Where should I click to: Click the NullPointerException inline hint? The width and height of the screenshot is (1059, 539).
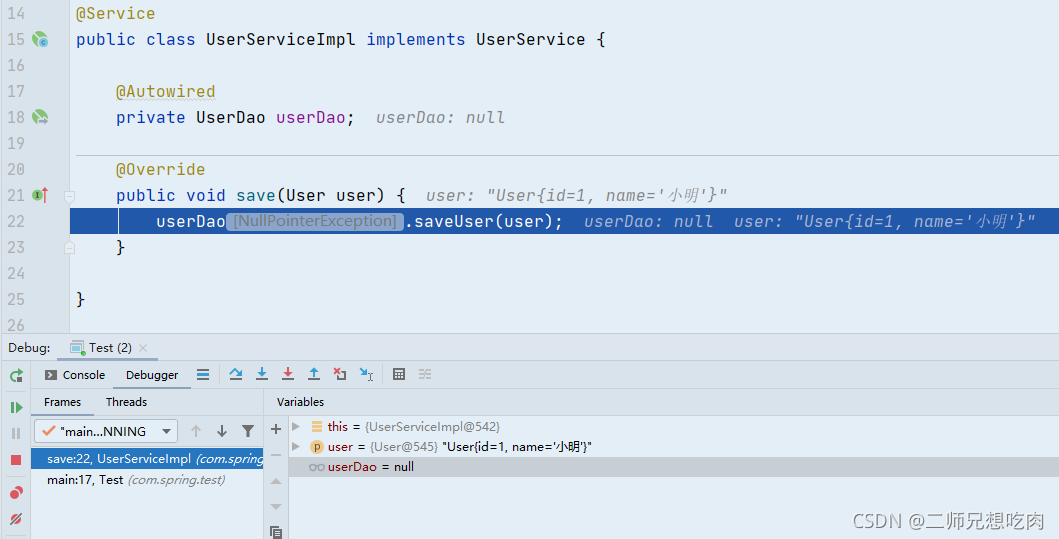pyautogui.click(x=315, y=221)
